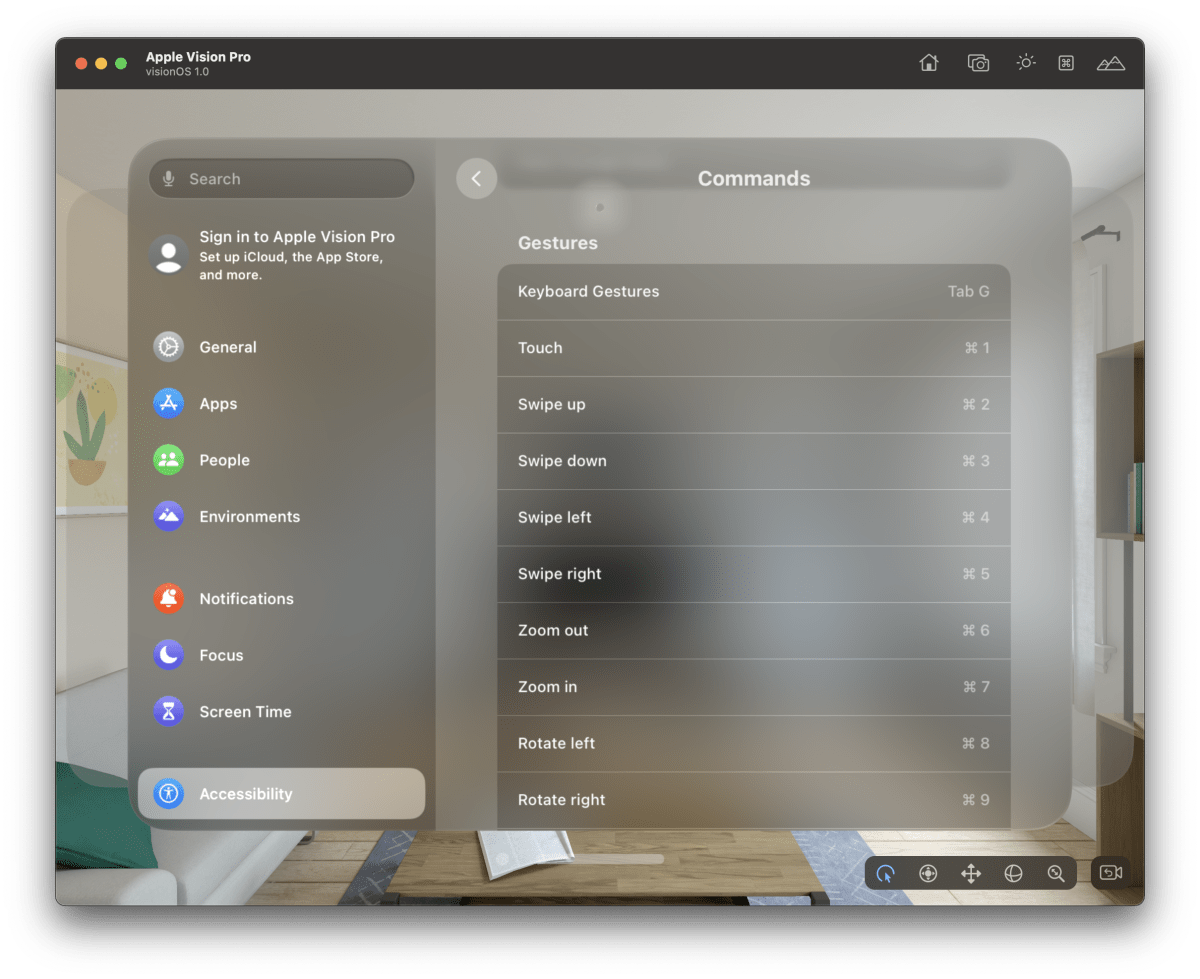Screen dimensions: 1200x979
Task: Open the lighting brightness control in toolbar
Action: pyautogui.click(x=1026, y=63)
